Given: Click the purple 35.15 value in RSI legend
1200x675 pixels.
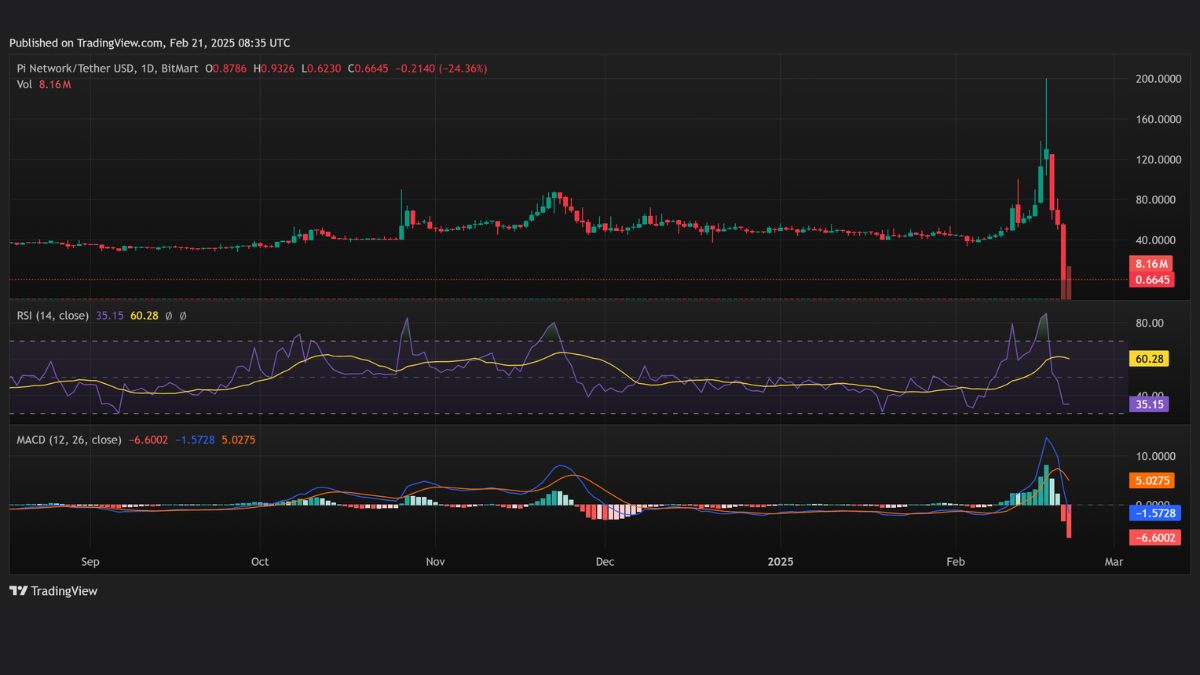Looking at the screenshot, I should [x=109, y=316].
